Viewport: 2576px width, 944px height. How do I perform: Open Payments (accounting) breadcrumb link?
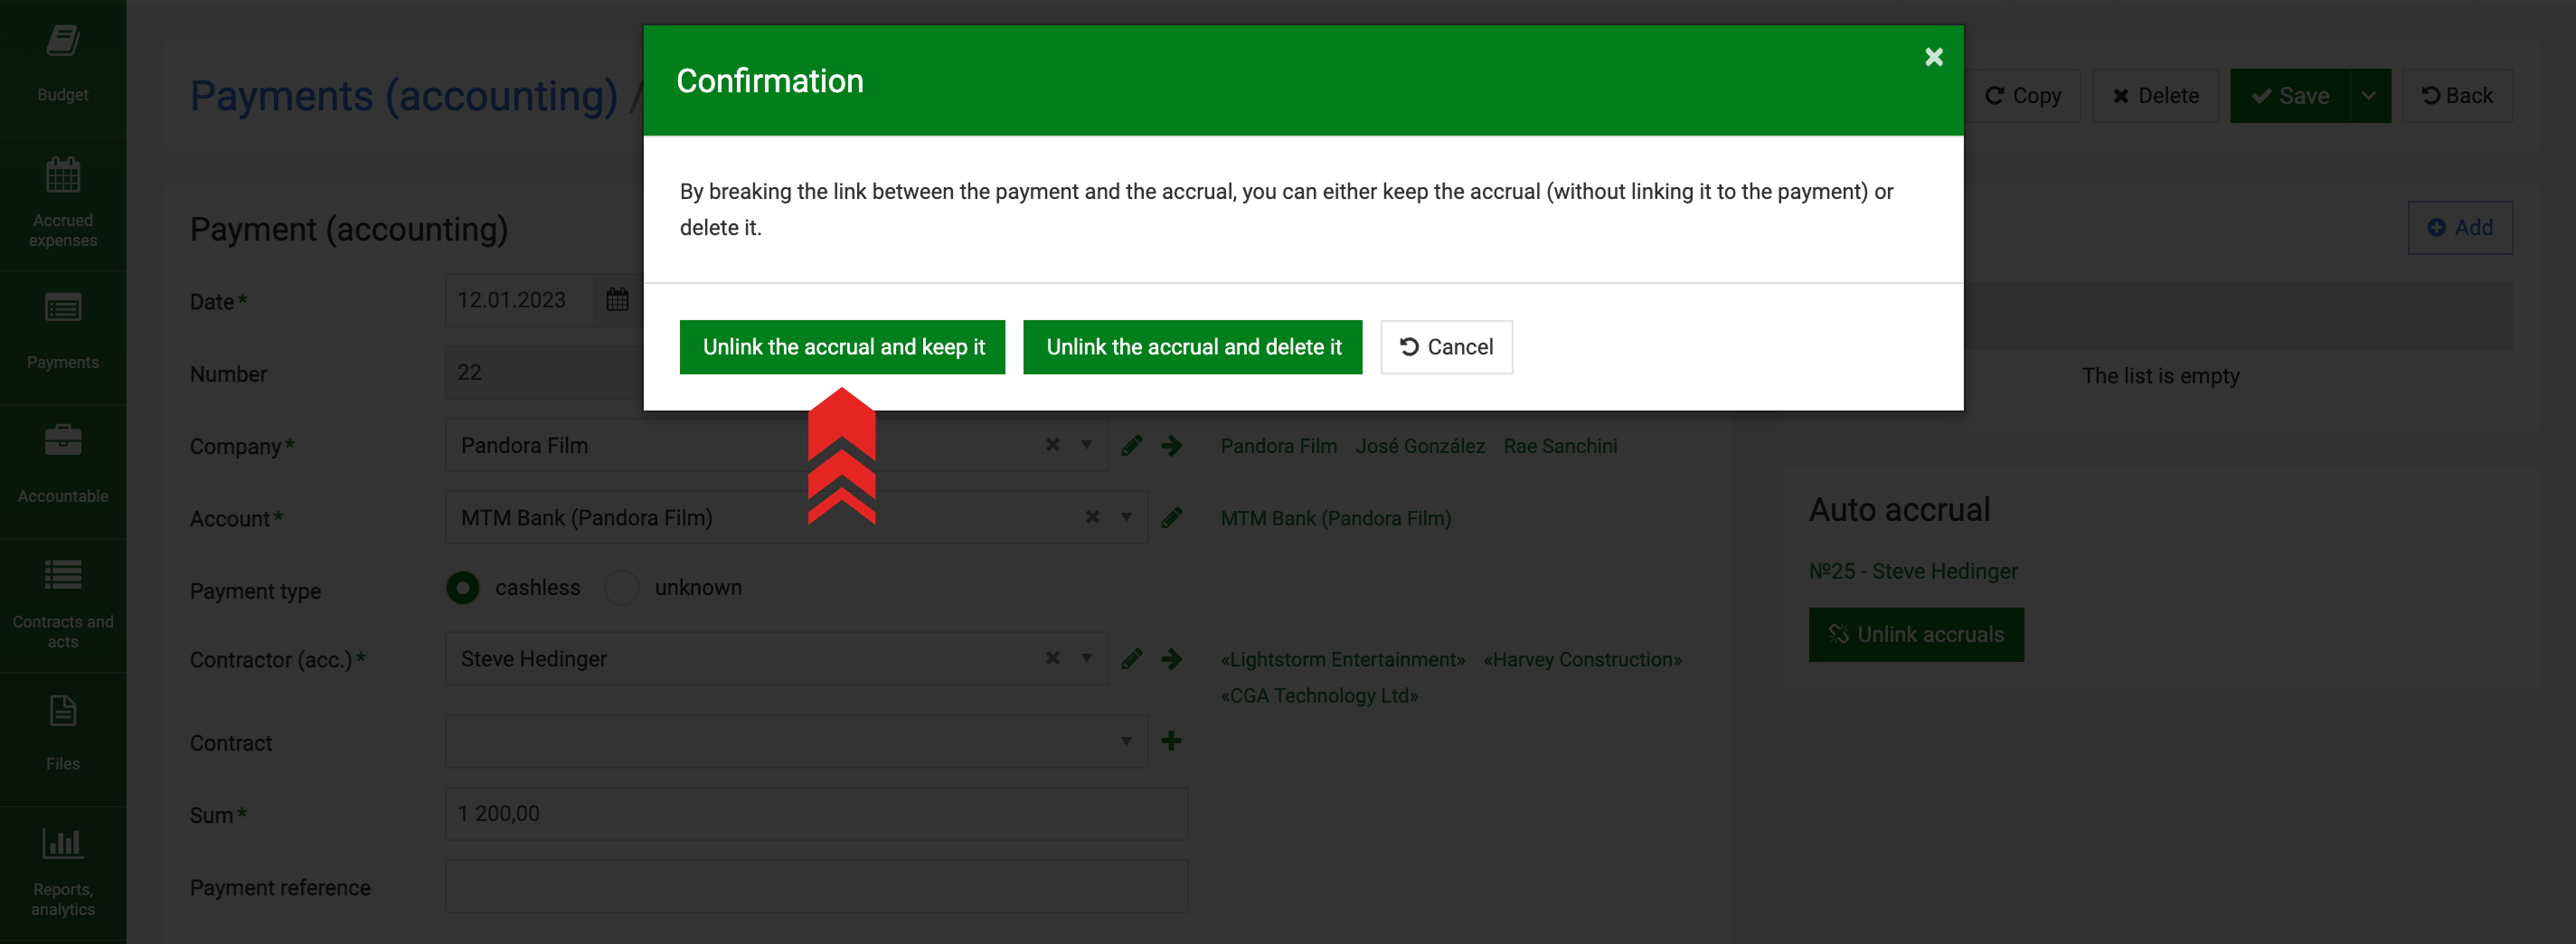pyautogui.click(x=404, y=96)
